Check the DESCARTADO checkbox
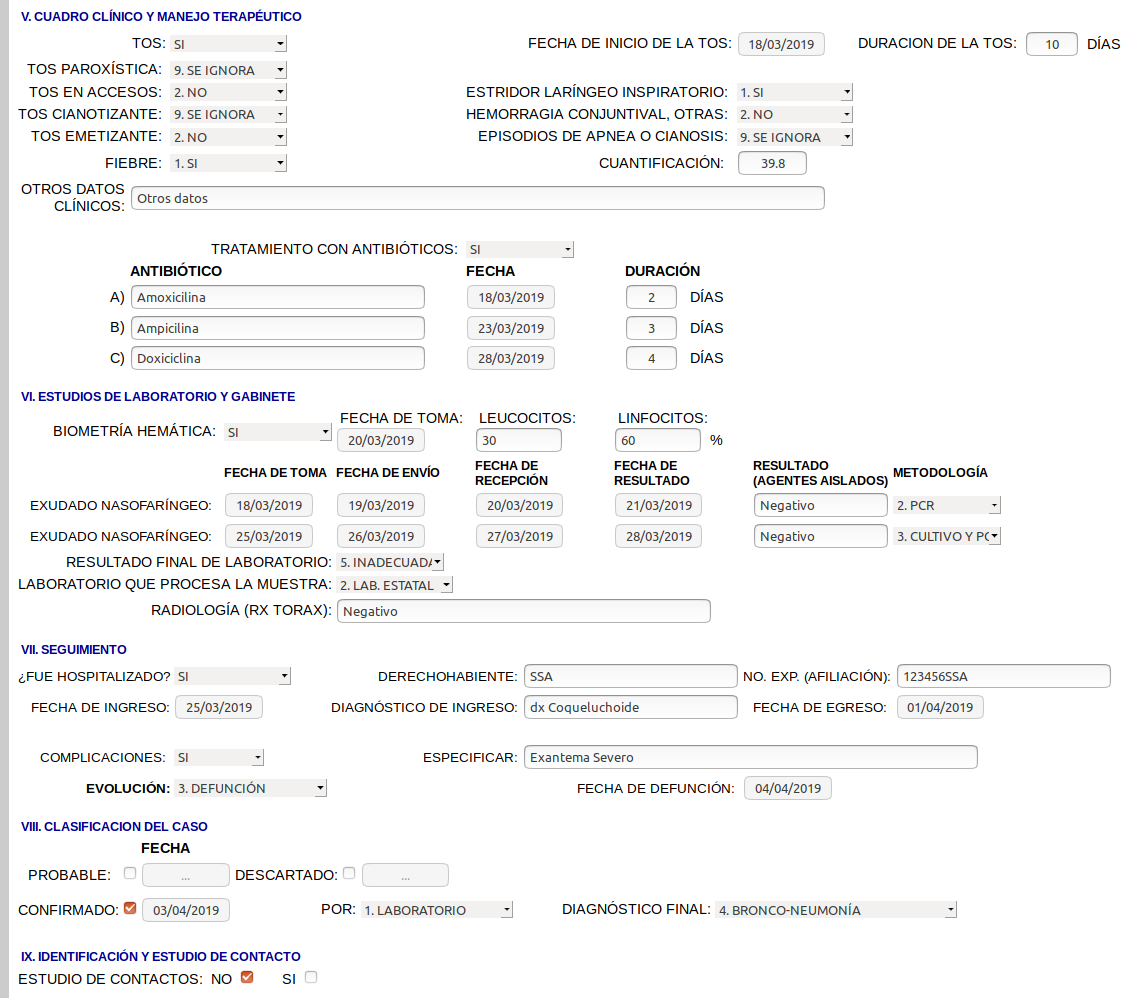 [x=349, y=873]
